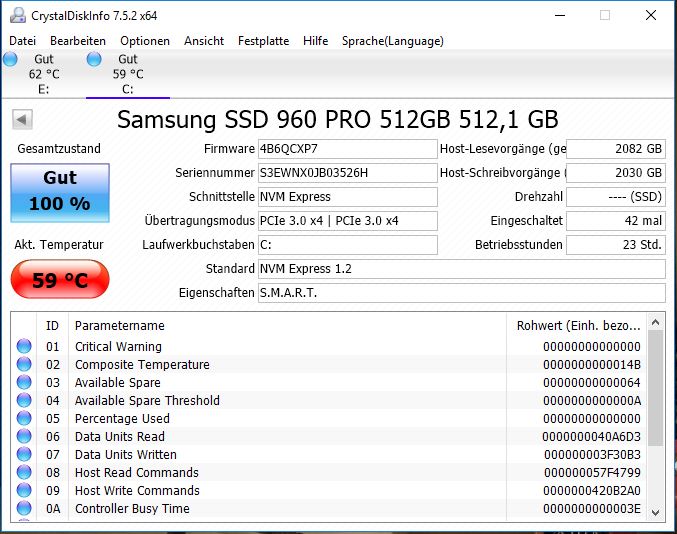The height and width of the screenshot is (534, 677).
Task: Click raw value 0000000040A6D3
Action: [x=592, y=436]
